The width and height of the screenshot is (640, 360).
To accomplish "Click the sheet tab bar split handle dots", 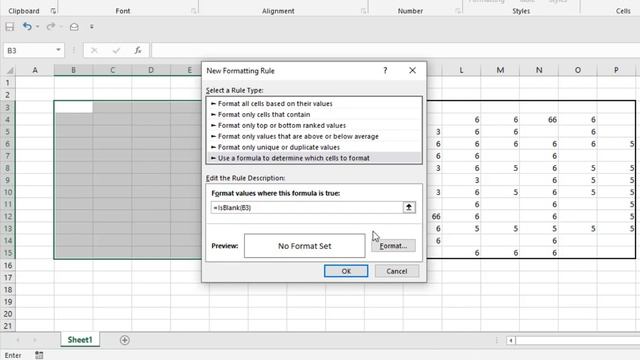I will [x=497, y=340].
